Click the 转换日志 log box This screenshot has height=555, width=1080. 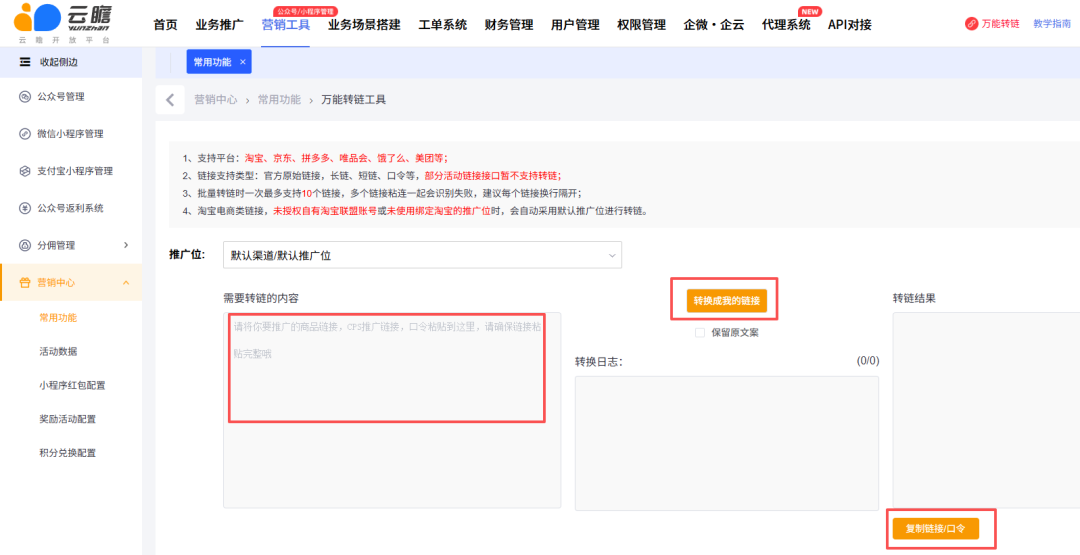pos(727,443)
